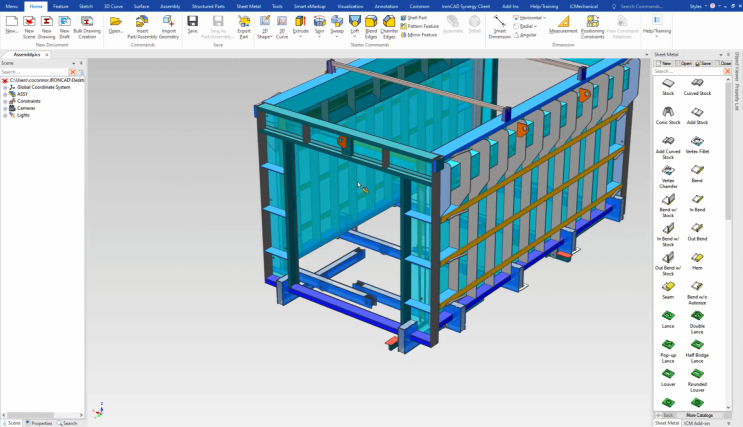The image size is (743, 427).
Task: Pick the Conic Stock catalog item
Action: 668,116
